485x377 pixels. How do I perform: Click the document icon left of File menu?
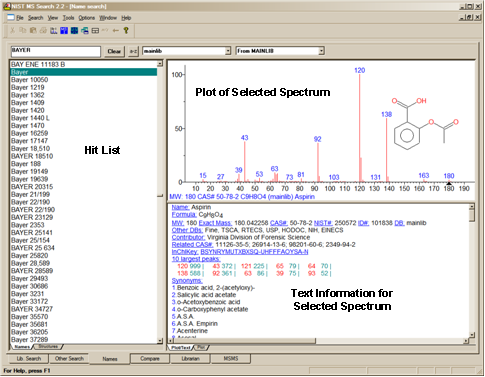click(11, 18)
